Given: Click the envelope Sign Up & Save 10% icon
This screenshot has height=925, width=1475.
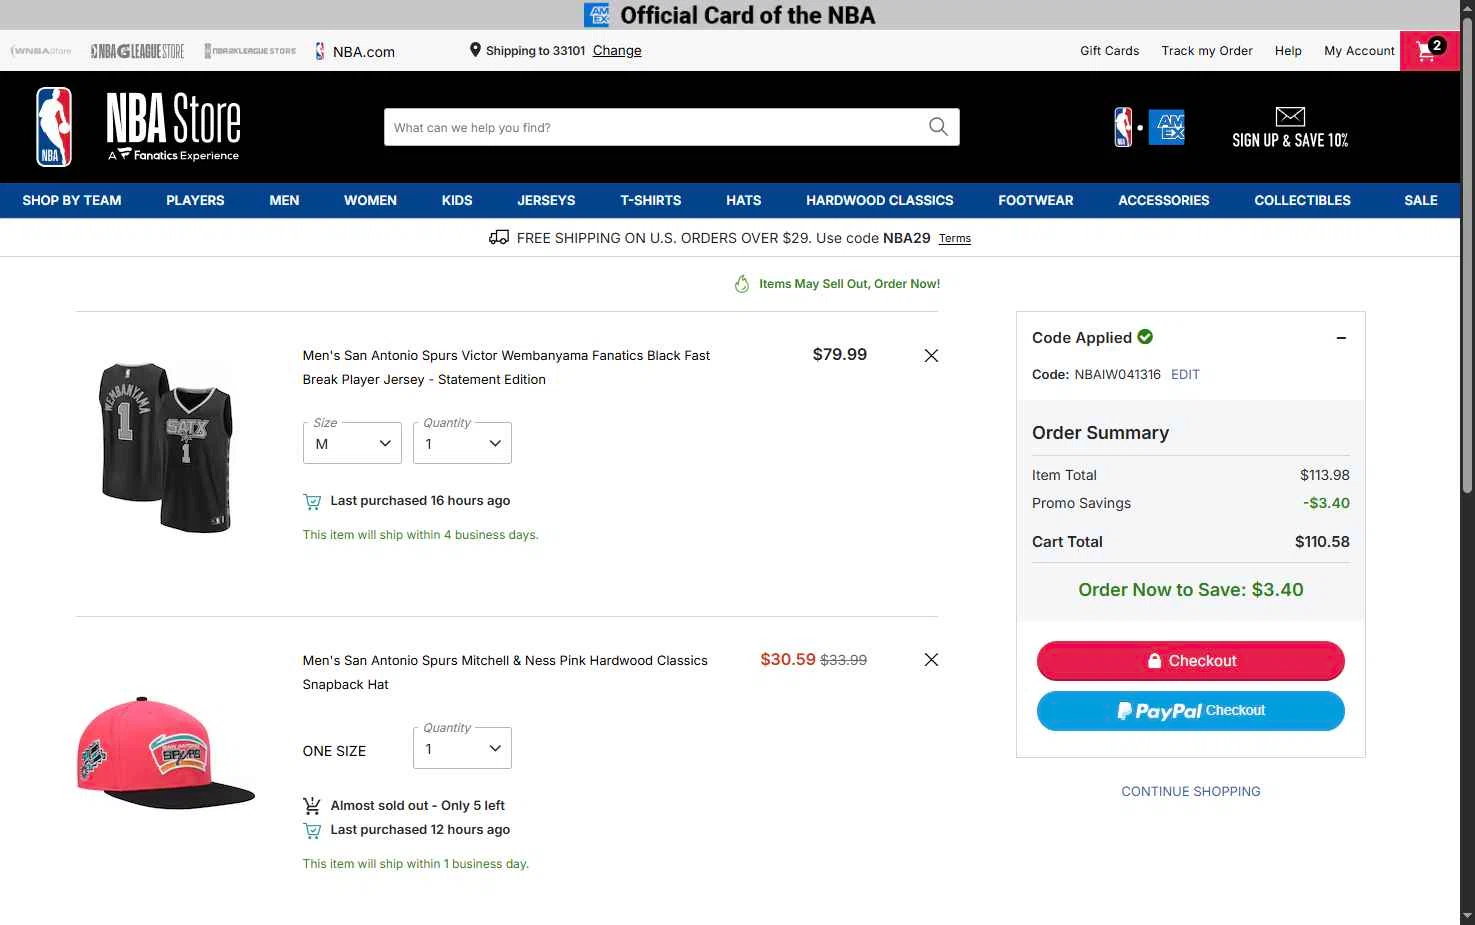Looking at the screenshot, I should pos(1290,116).
